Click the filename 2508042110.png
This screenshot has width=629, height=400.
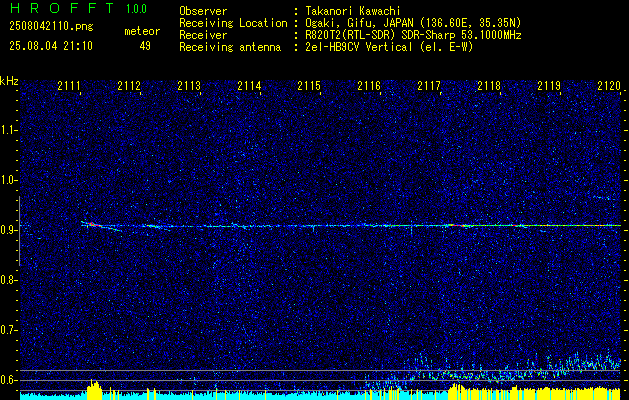(51, 26)
